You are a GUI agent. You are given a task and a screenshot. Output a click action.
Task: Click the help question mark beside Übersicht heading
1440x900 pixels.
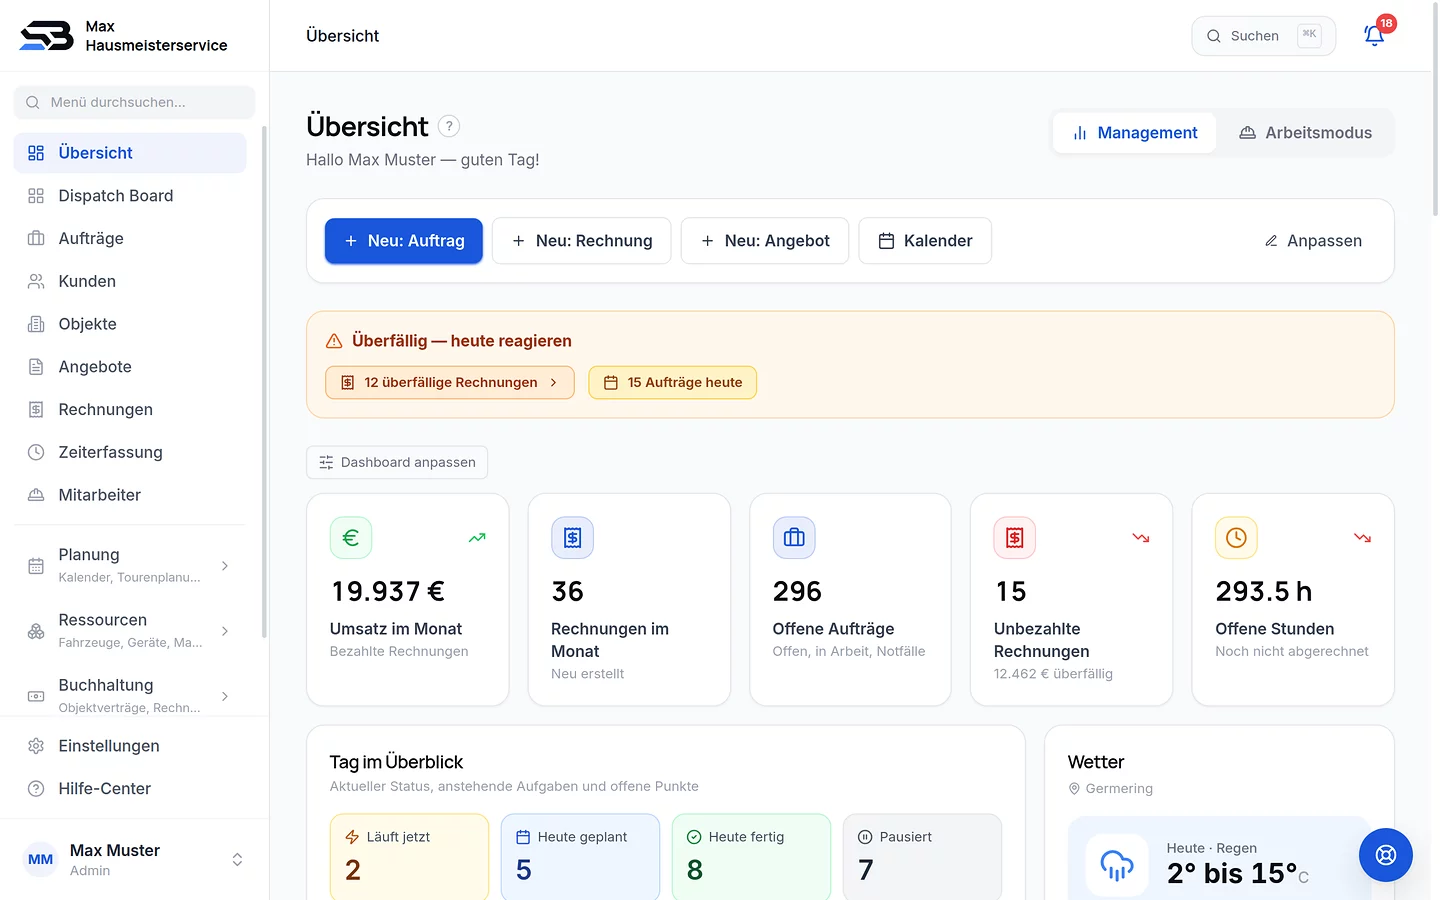449,126
